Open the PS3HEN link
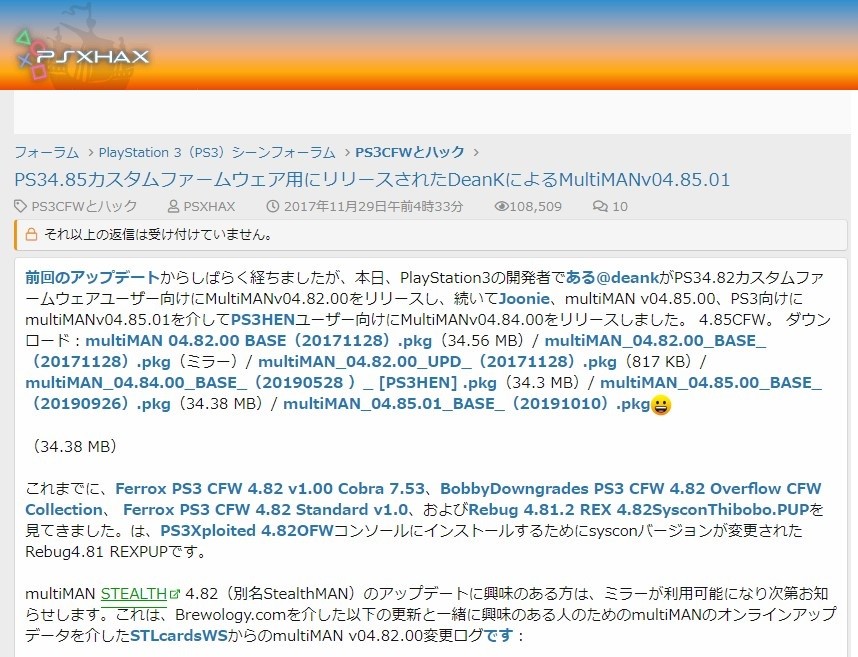 [263, 319]
